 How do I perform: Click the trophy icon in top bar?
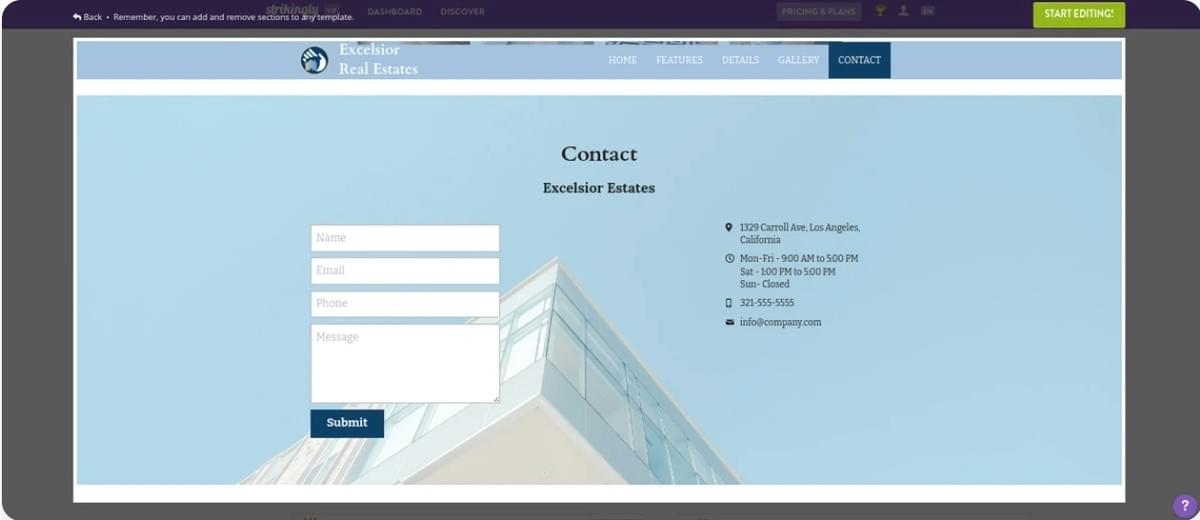(880, 11)
